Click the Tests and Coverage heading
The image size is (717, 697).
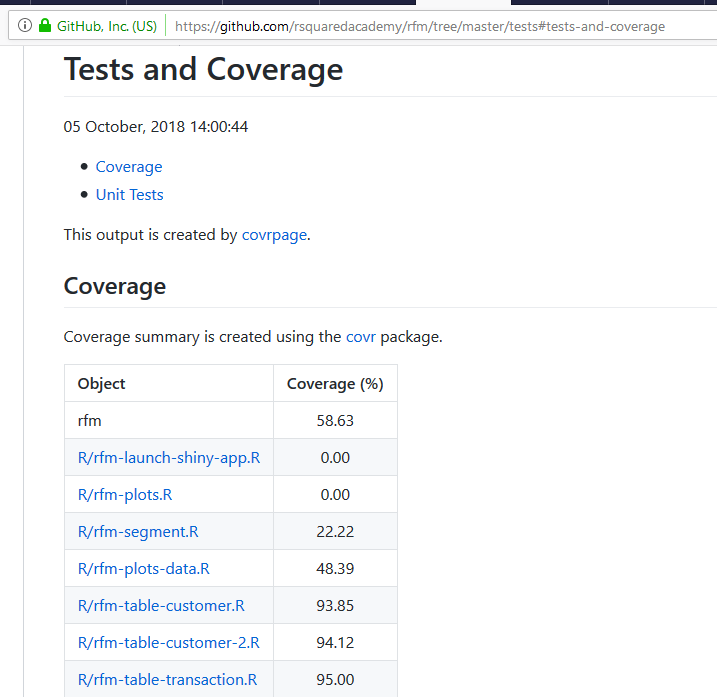[x=203, y=70]
